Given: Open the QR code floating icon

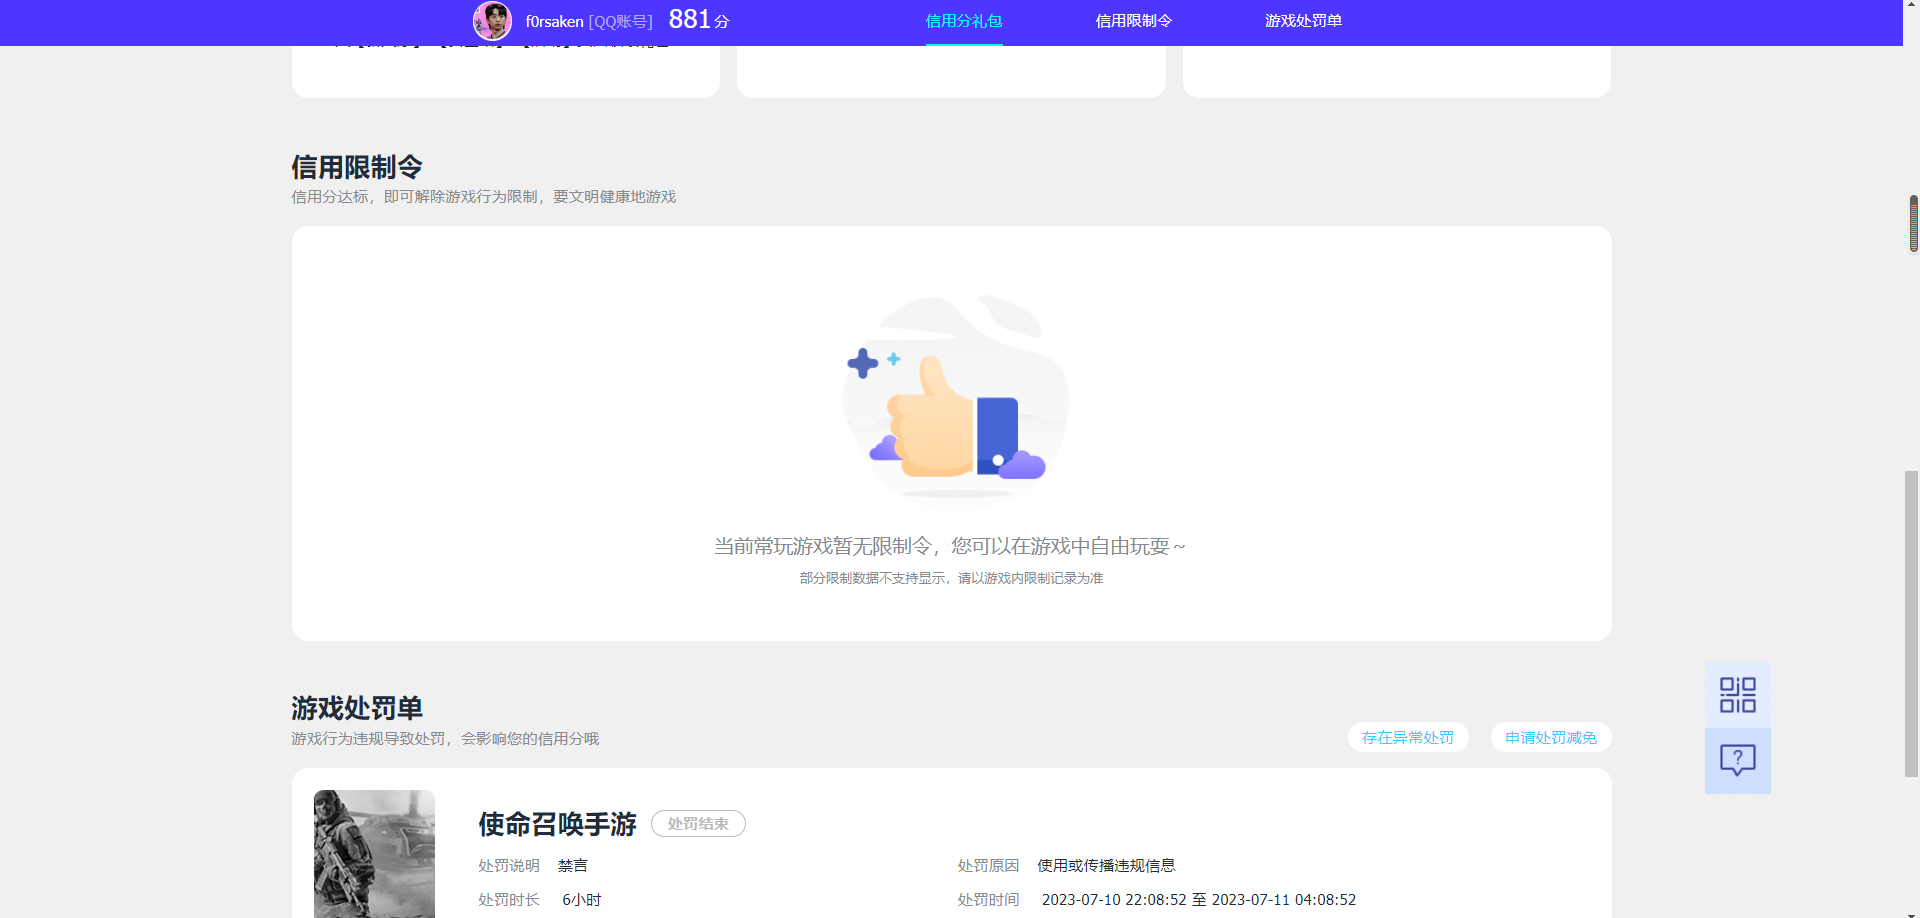Looking at the screenshot, I should 1737,695.
